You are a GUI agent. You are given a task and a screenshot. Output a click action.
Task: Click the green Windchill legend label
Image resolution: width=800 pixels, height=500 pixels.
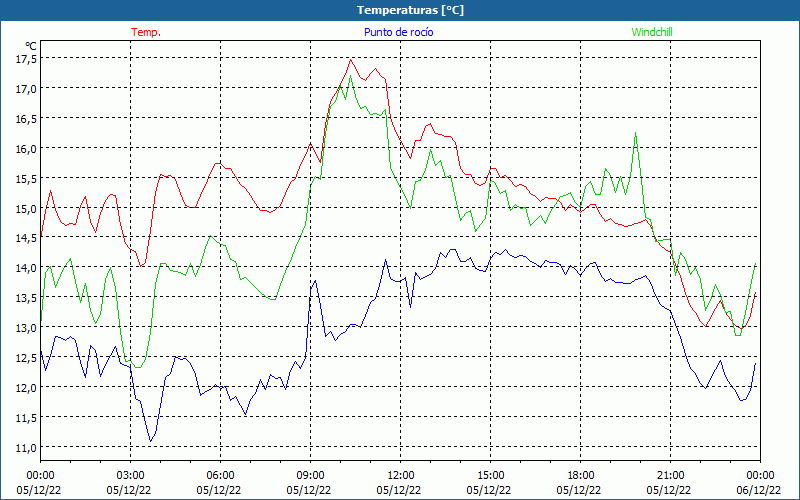pos(652,32)
